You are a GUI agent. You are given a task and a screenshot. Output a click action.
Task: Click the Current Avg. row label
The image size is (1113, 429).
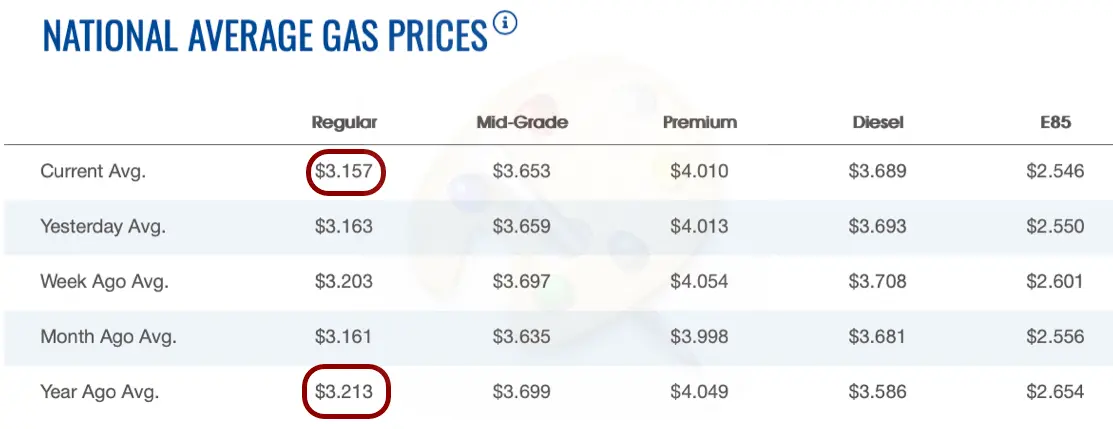coord(93,171)
